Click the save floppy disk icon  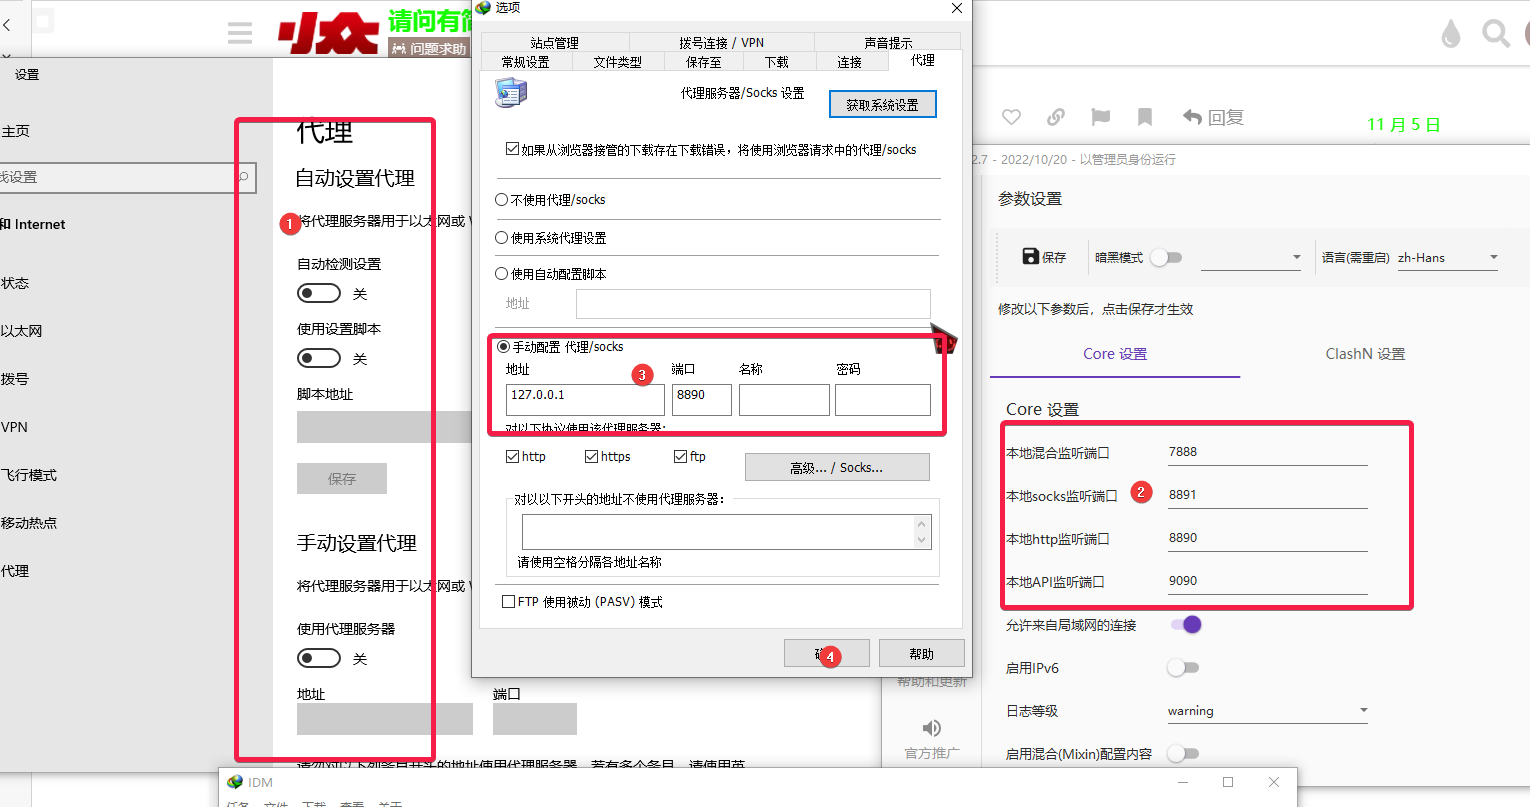(x=1031, y=257)
